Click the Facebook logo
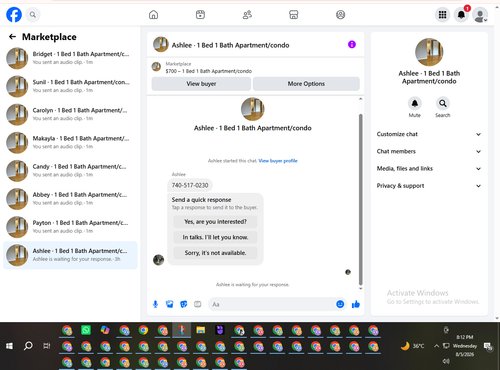 [x=14, y=15]
